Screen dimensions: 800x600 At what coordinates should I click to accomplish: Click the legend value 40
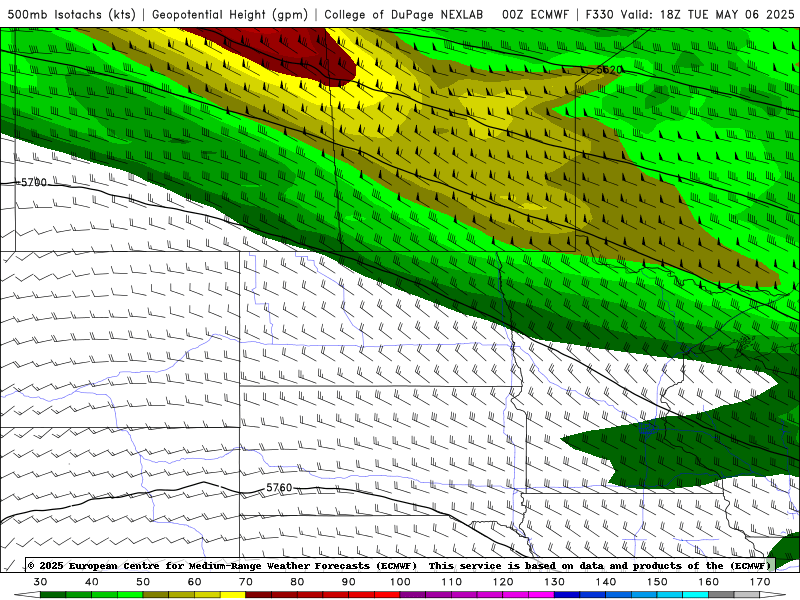click(x=92, y=582)
